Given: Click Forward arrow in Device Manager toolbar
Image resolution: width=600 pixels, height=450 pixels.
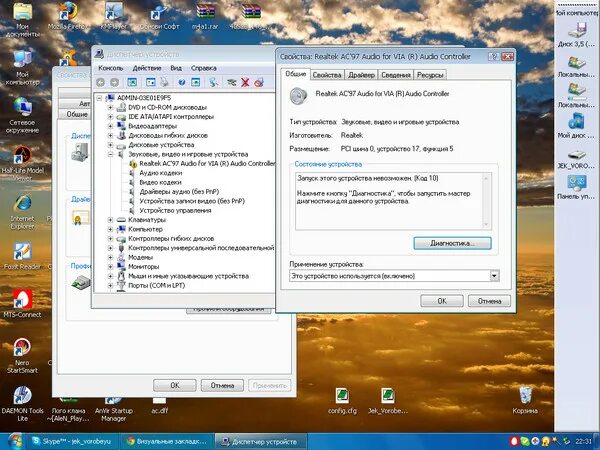Looking at the screenshot, I should (x=114, y=82).
